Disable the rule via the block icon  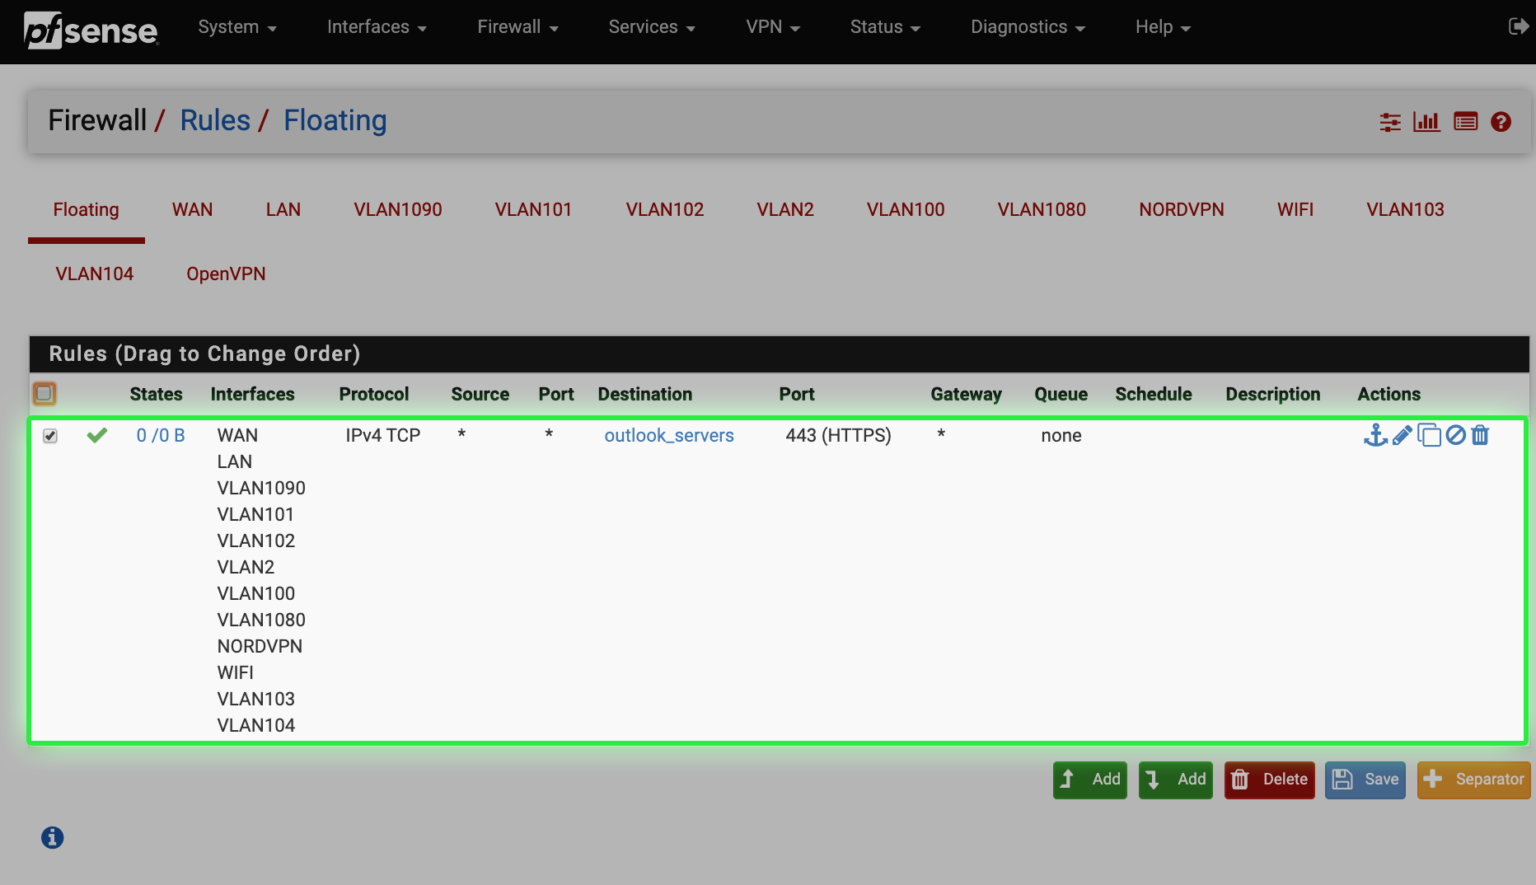(x=1456, y=435)
